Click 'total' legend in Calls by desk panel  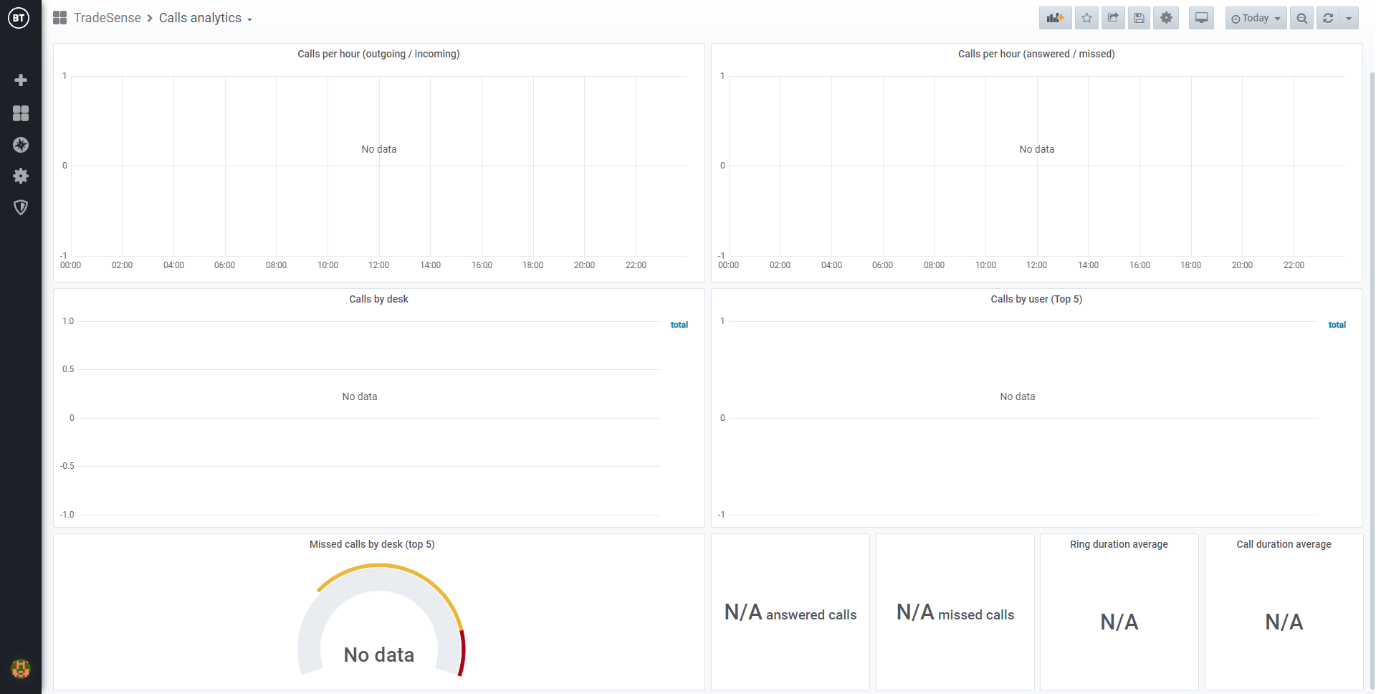(679, 325)
